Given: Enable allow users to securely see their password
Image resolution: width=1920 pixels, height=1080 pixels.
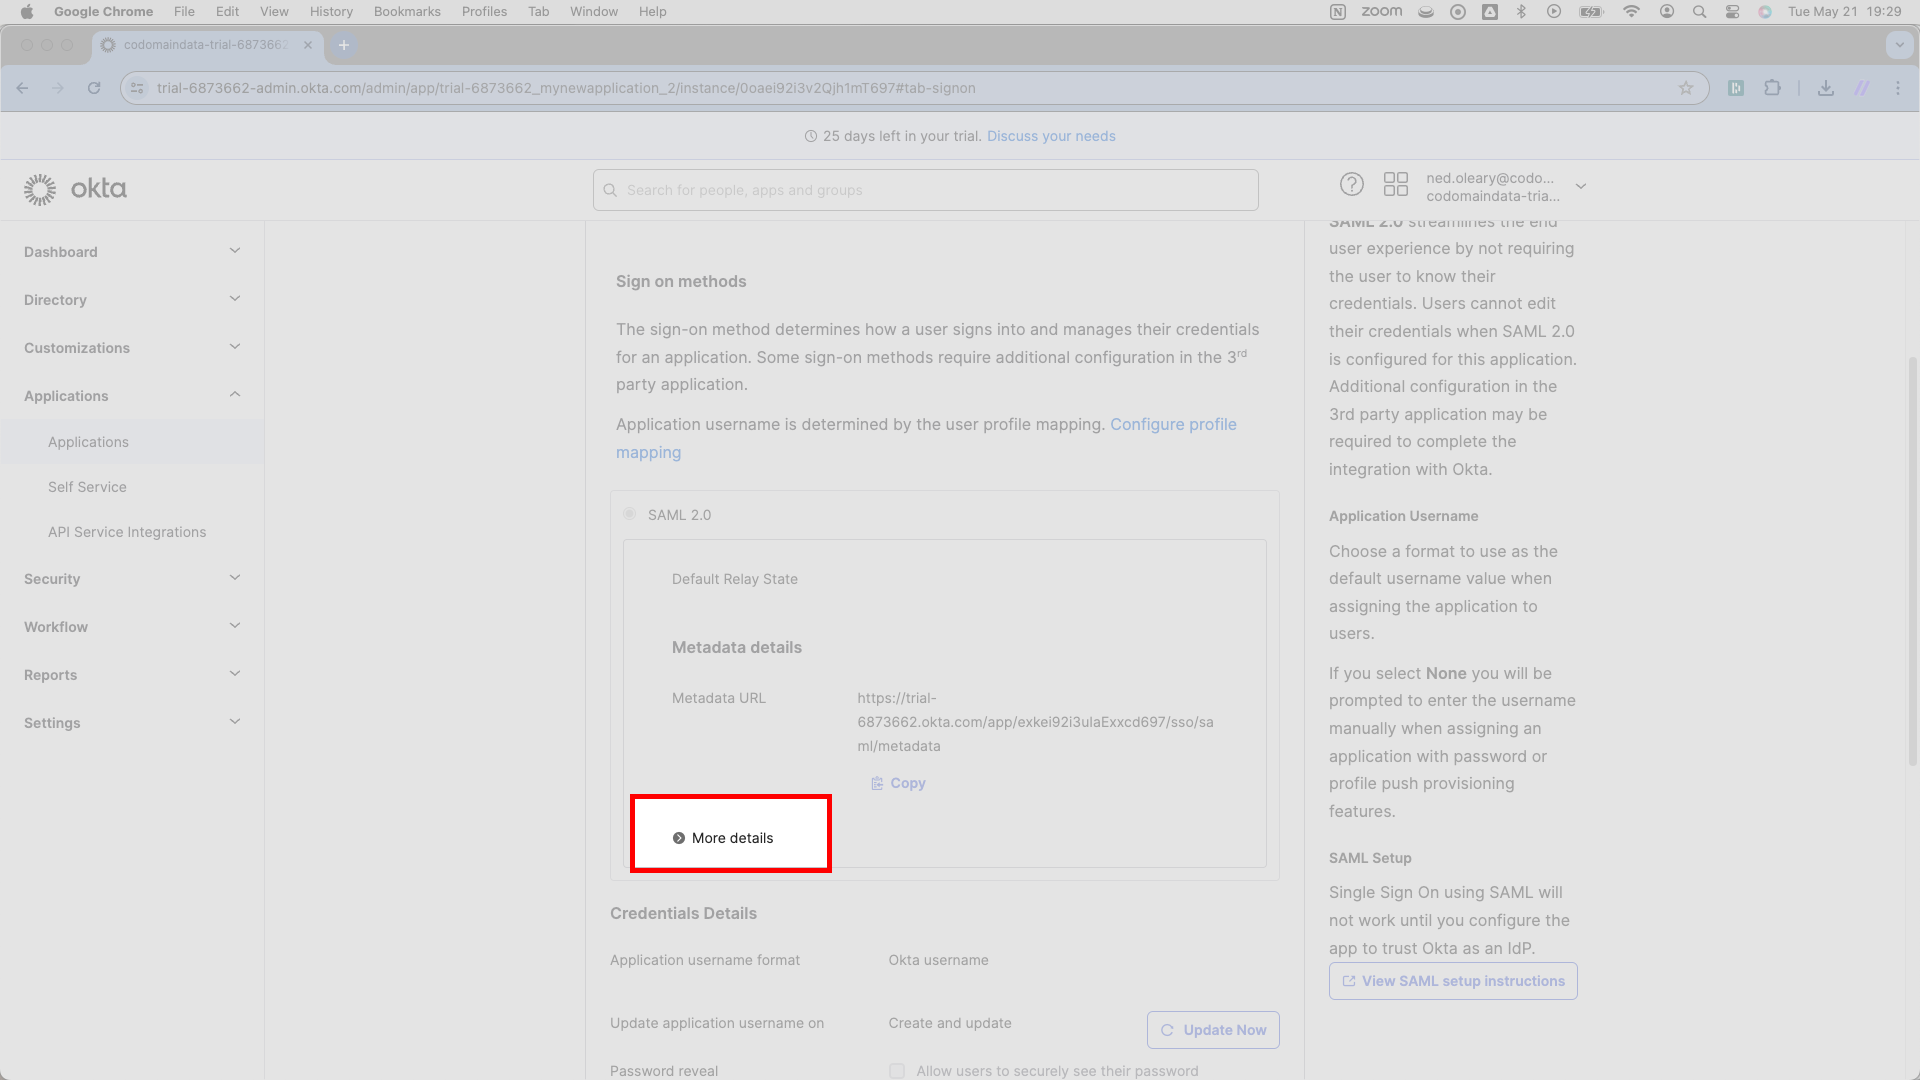Looking at the screenshot, I should [x=896, y=1070].
